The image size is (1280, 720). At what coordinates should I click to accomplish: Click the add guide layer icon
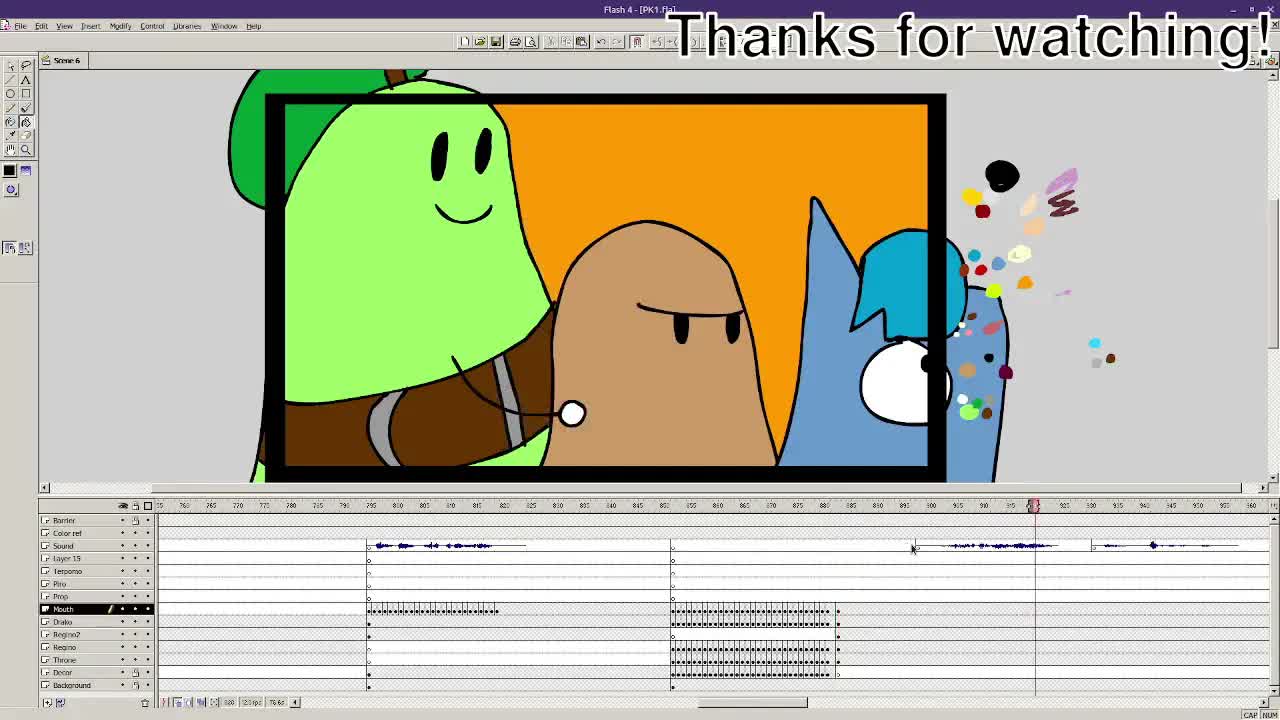pos(60,703)
